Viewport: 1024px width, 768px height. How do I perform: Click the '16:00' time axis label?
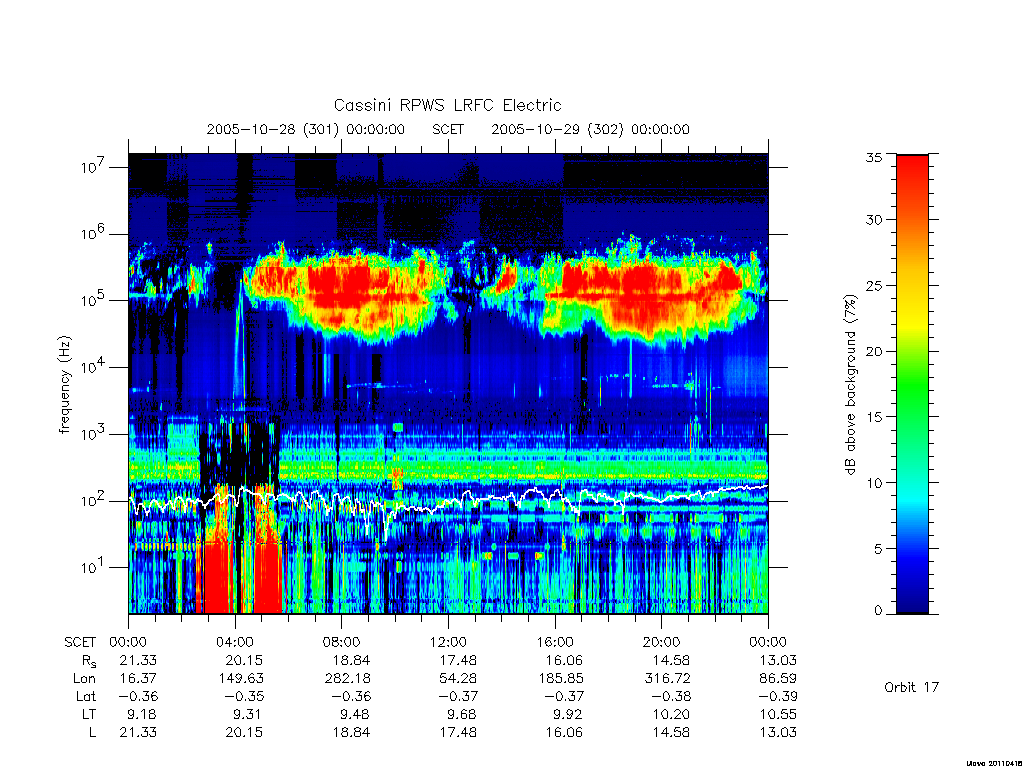(554, 642)
